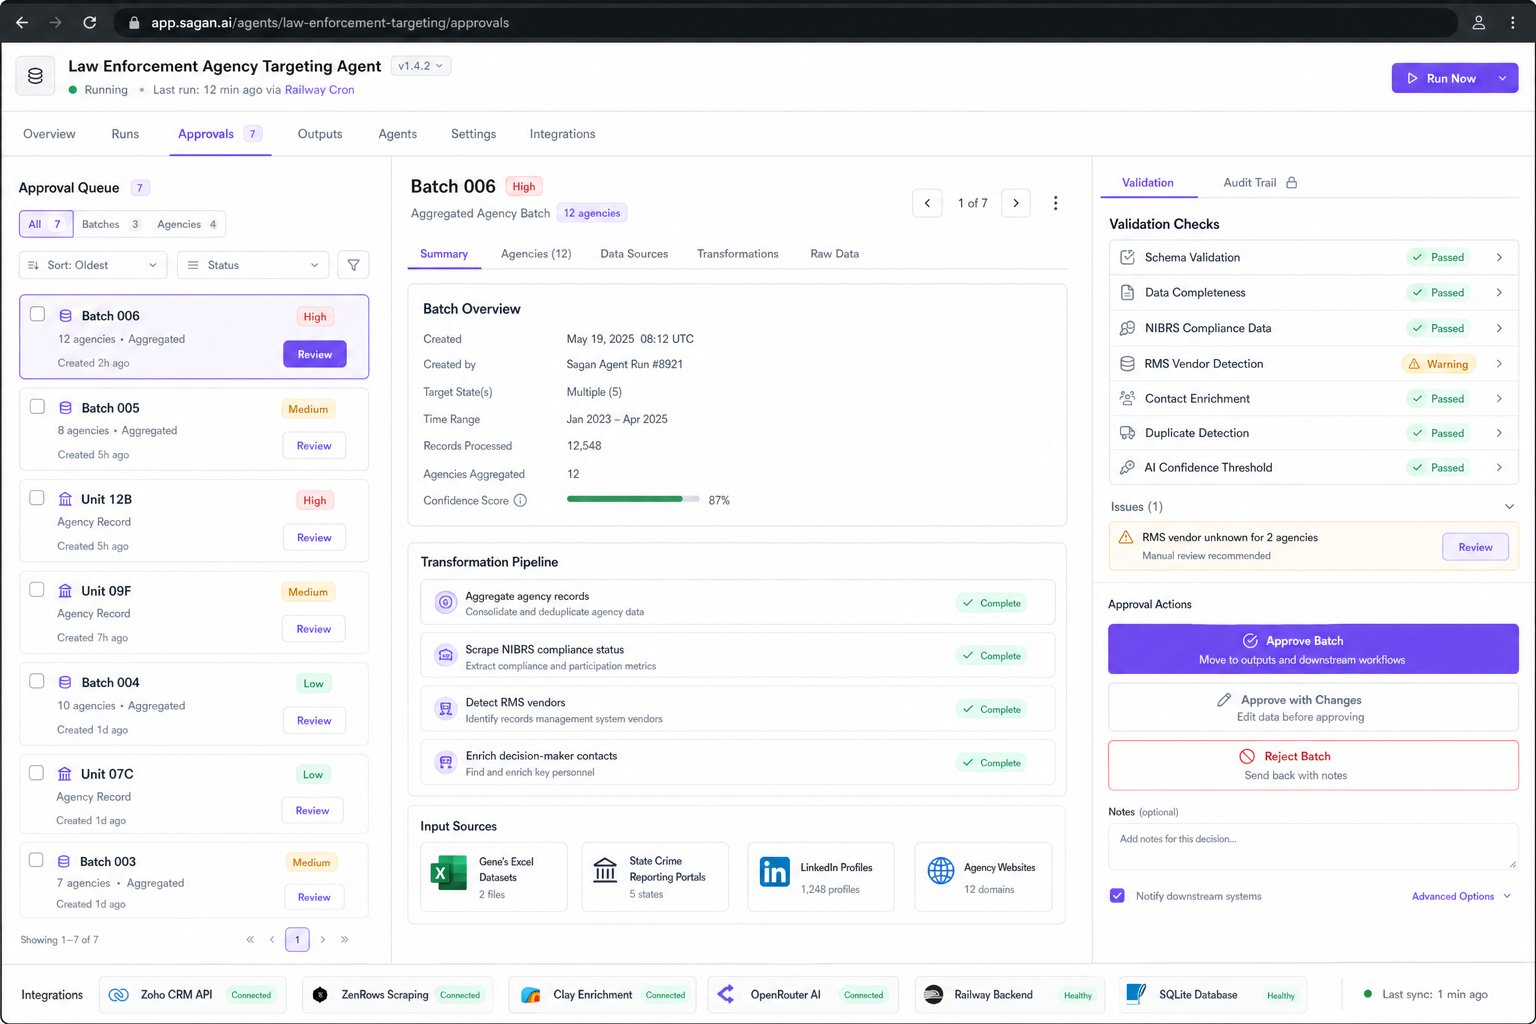Expand the Schema Validation row chevron

coord(1499,257)
